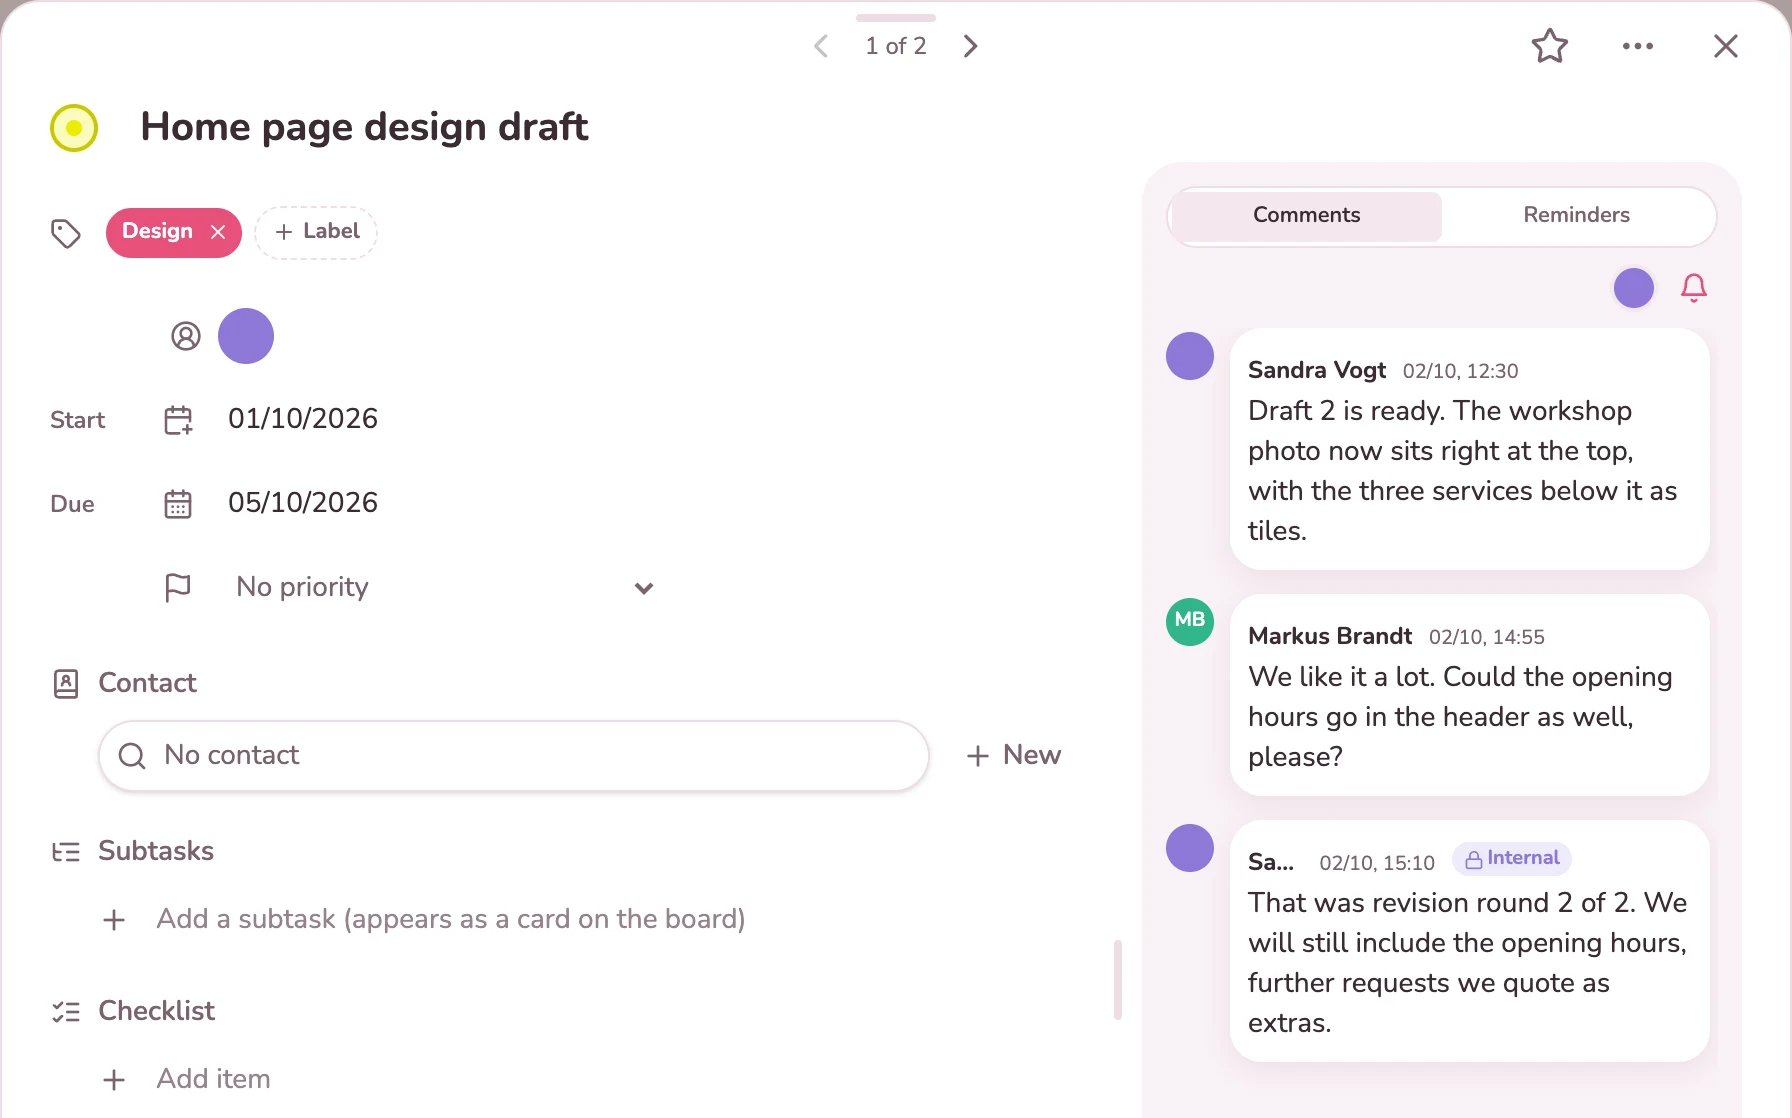Edit the start date 01/10/2026
This screenshot has height=1118, width=1792.
(303, 419)
